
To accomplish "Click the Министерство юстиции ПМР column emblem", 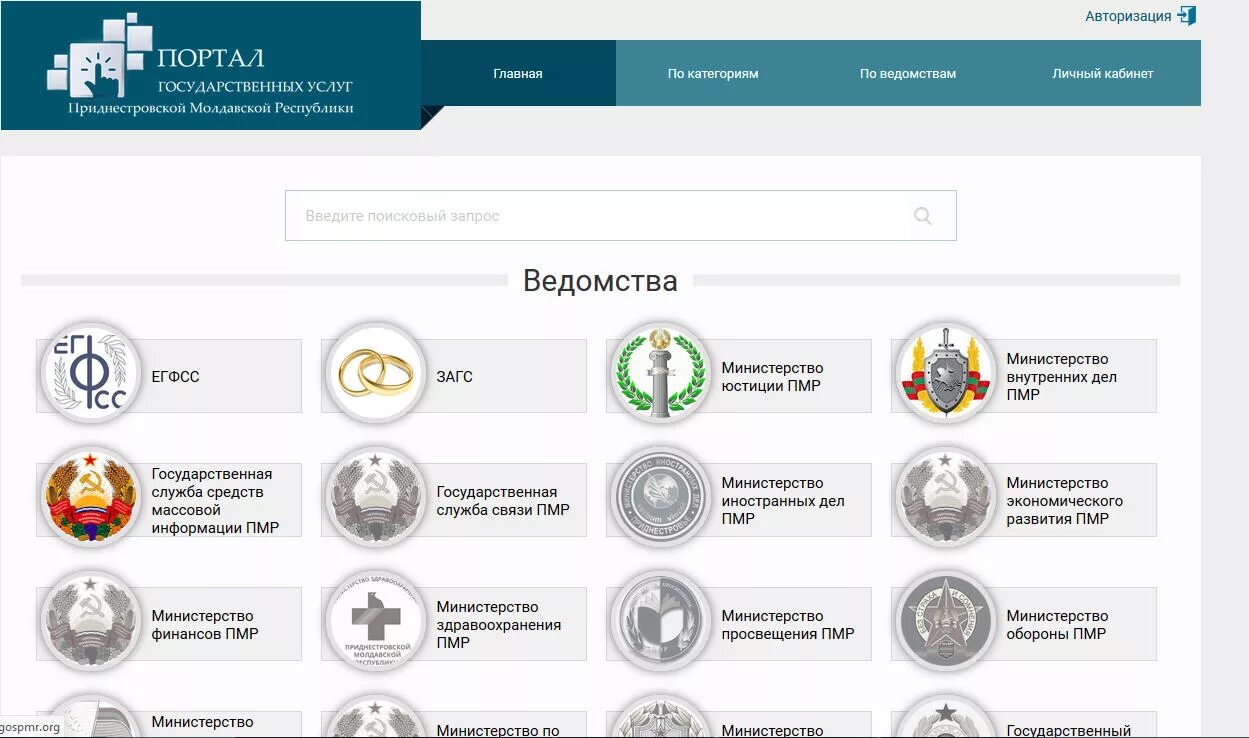I will [x=660, y=373].
